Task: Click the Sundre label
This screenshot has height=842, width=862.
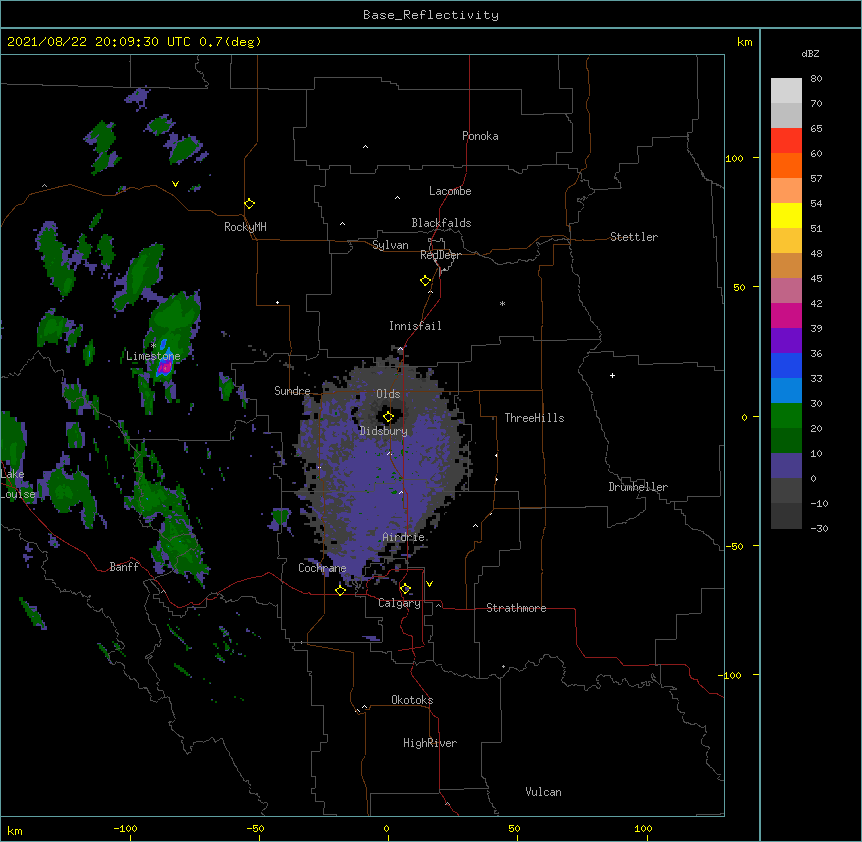Action: point(292,391)
